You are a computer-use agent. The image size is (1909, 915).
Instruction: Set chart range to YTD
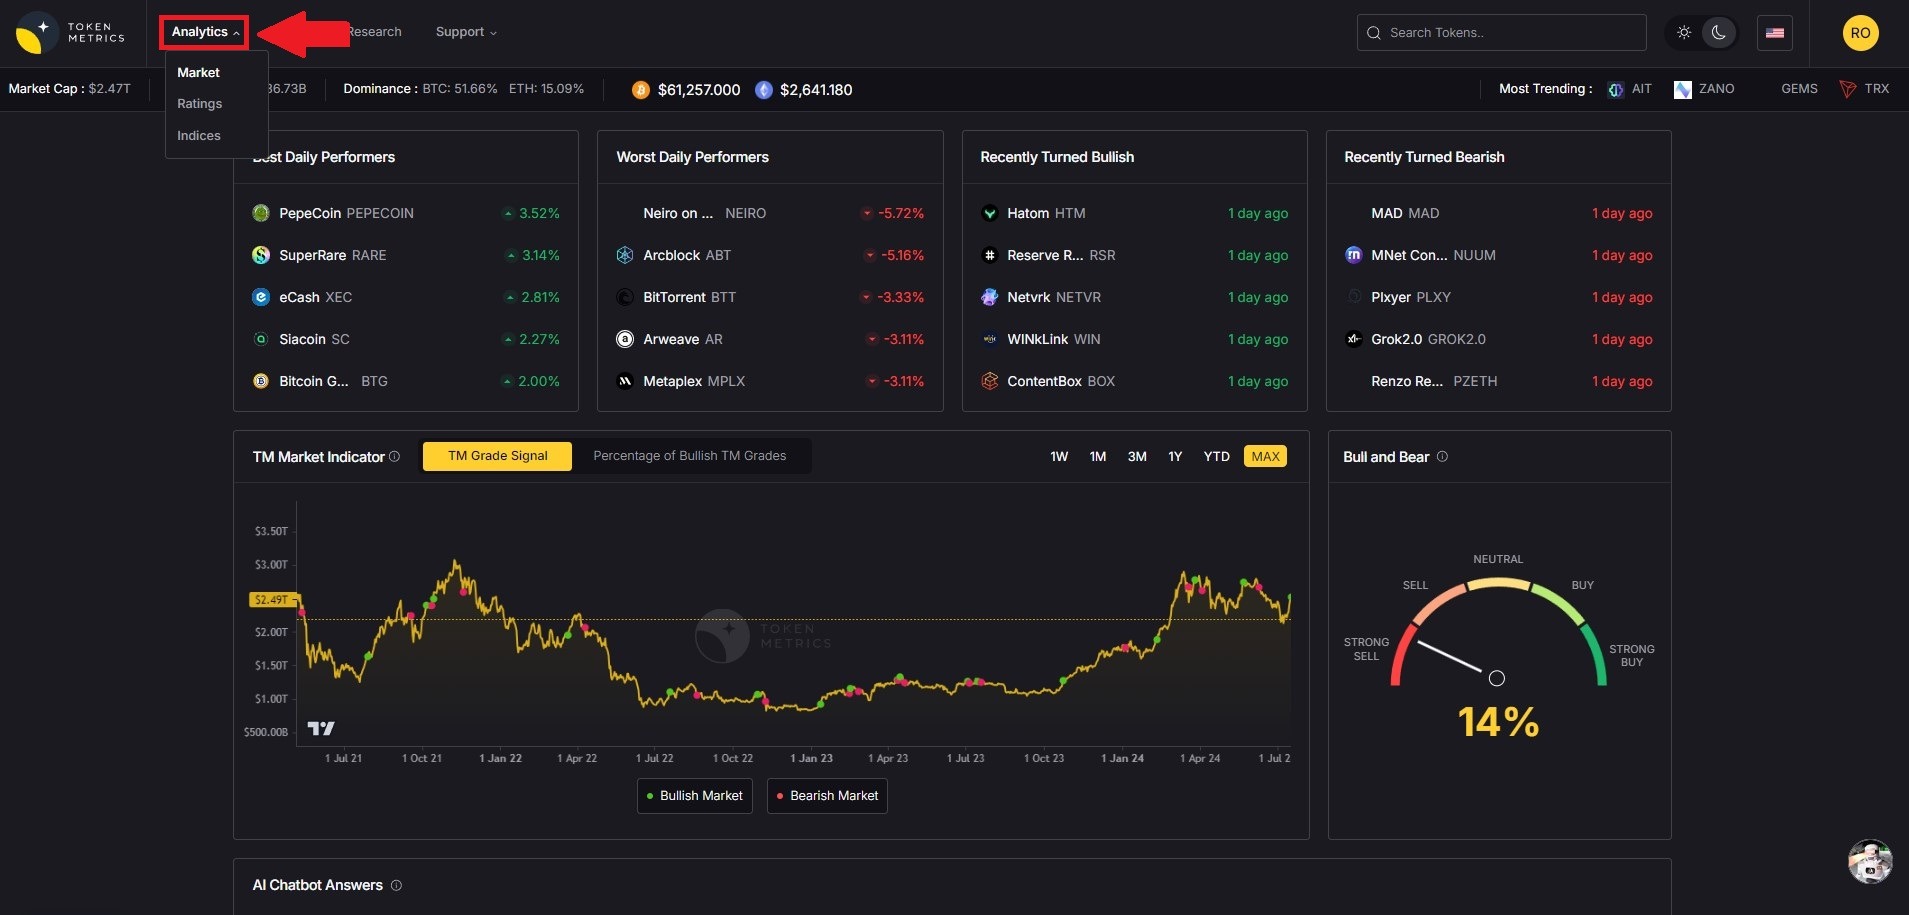1216,456
